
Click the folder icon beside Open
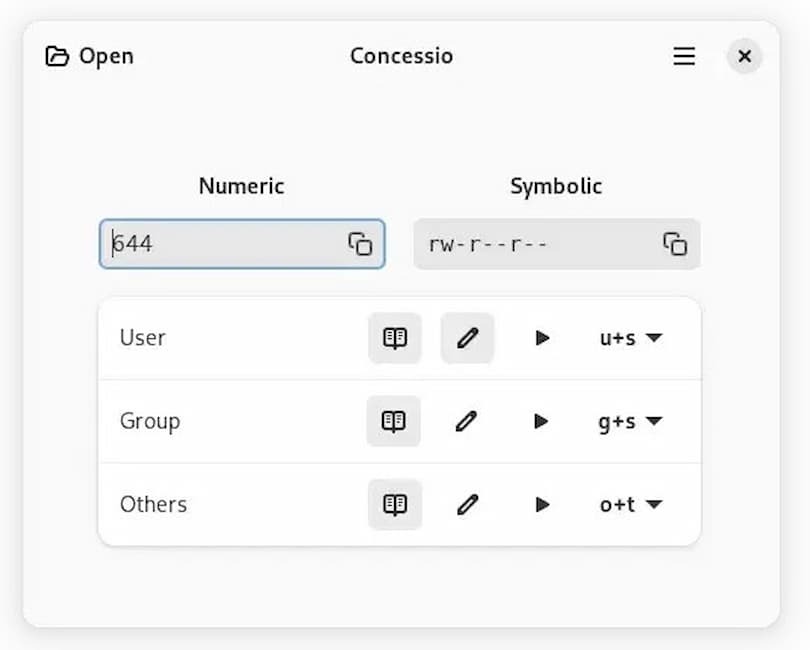pos(57,56)
